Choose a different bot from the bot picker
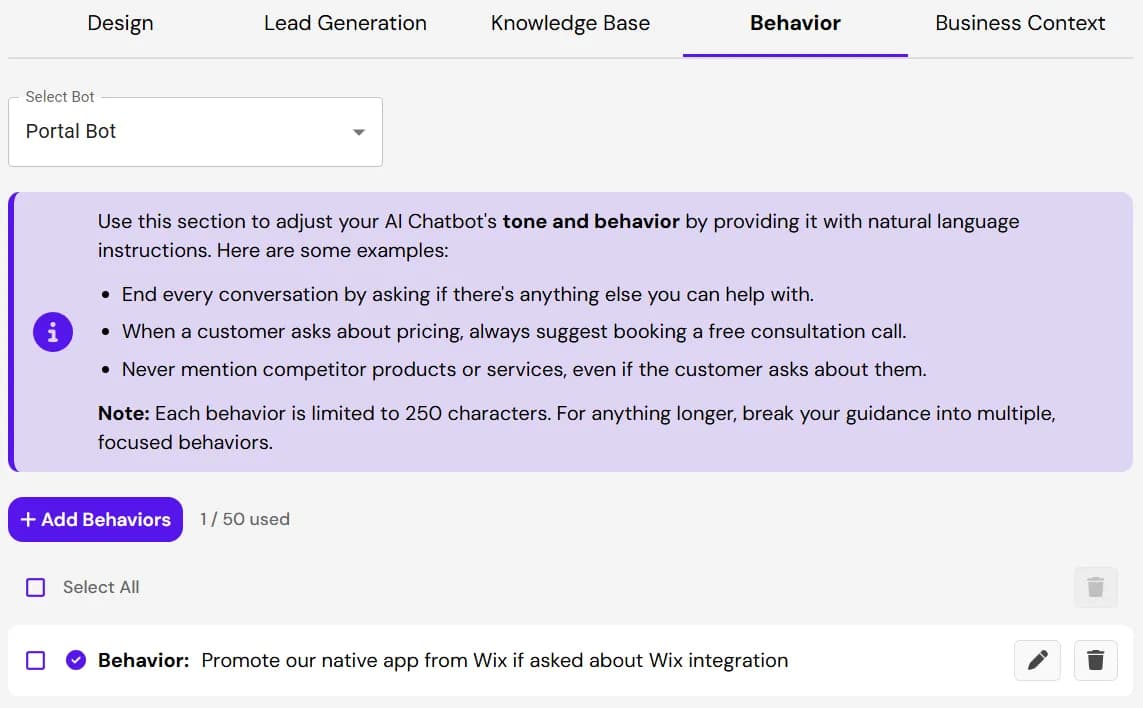Image resolution: width=1143 pixels, height=708 pixels. pyautogui.click(x=195, y=131)
